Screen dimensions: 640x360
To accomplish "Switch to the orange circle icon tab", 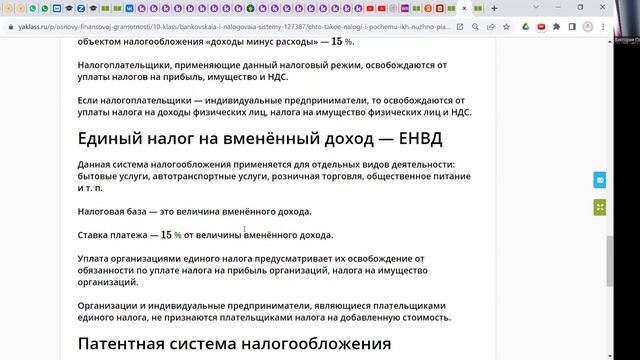I will [x=428, y=8].
